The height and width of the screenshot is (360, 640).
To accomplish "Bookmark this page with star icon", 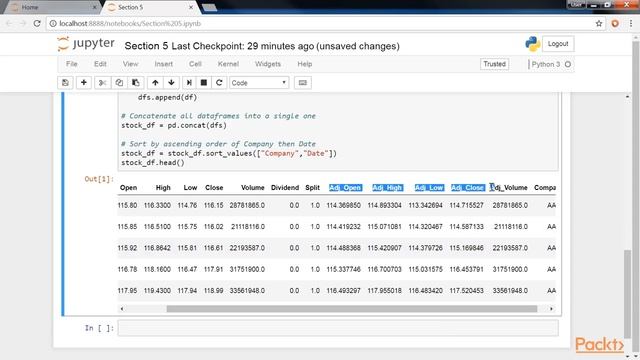I will coord(599,24).
